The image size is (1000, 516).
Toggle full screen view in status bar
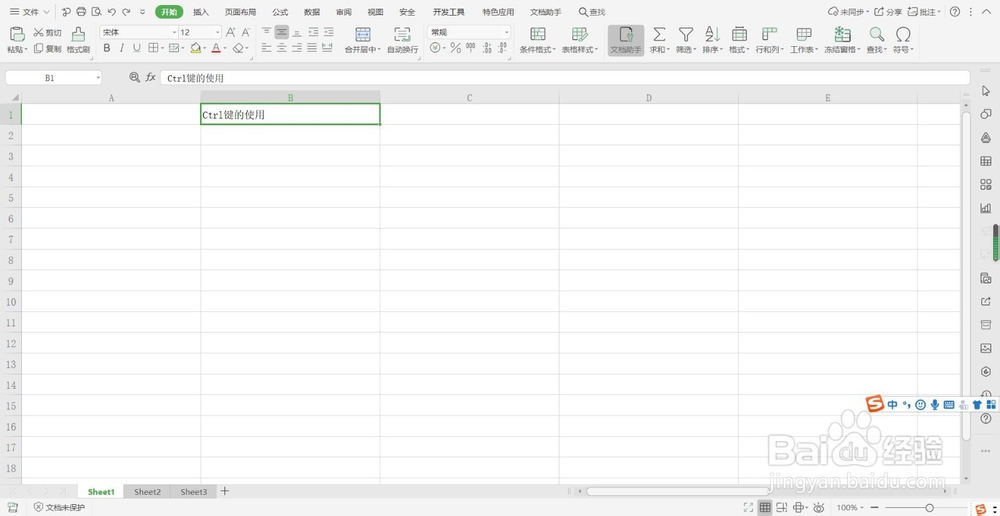pyautogui.click(x=749, y=508)
